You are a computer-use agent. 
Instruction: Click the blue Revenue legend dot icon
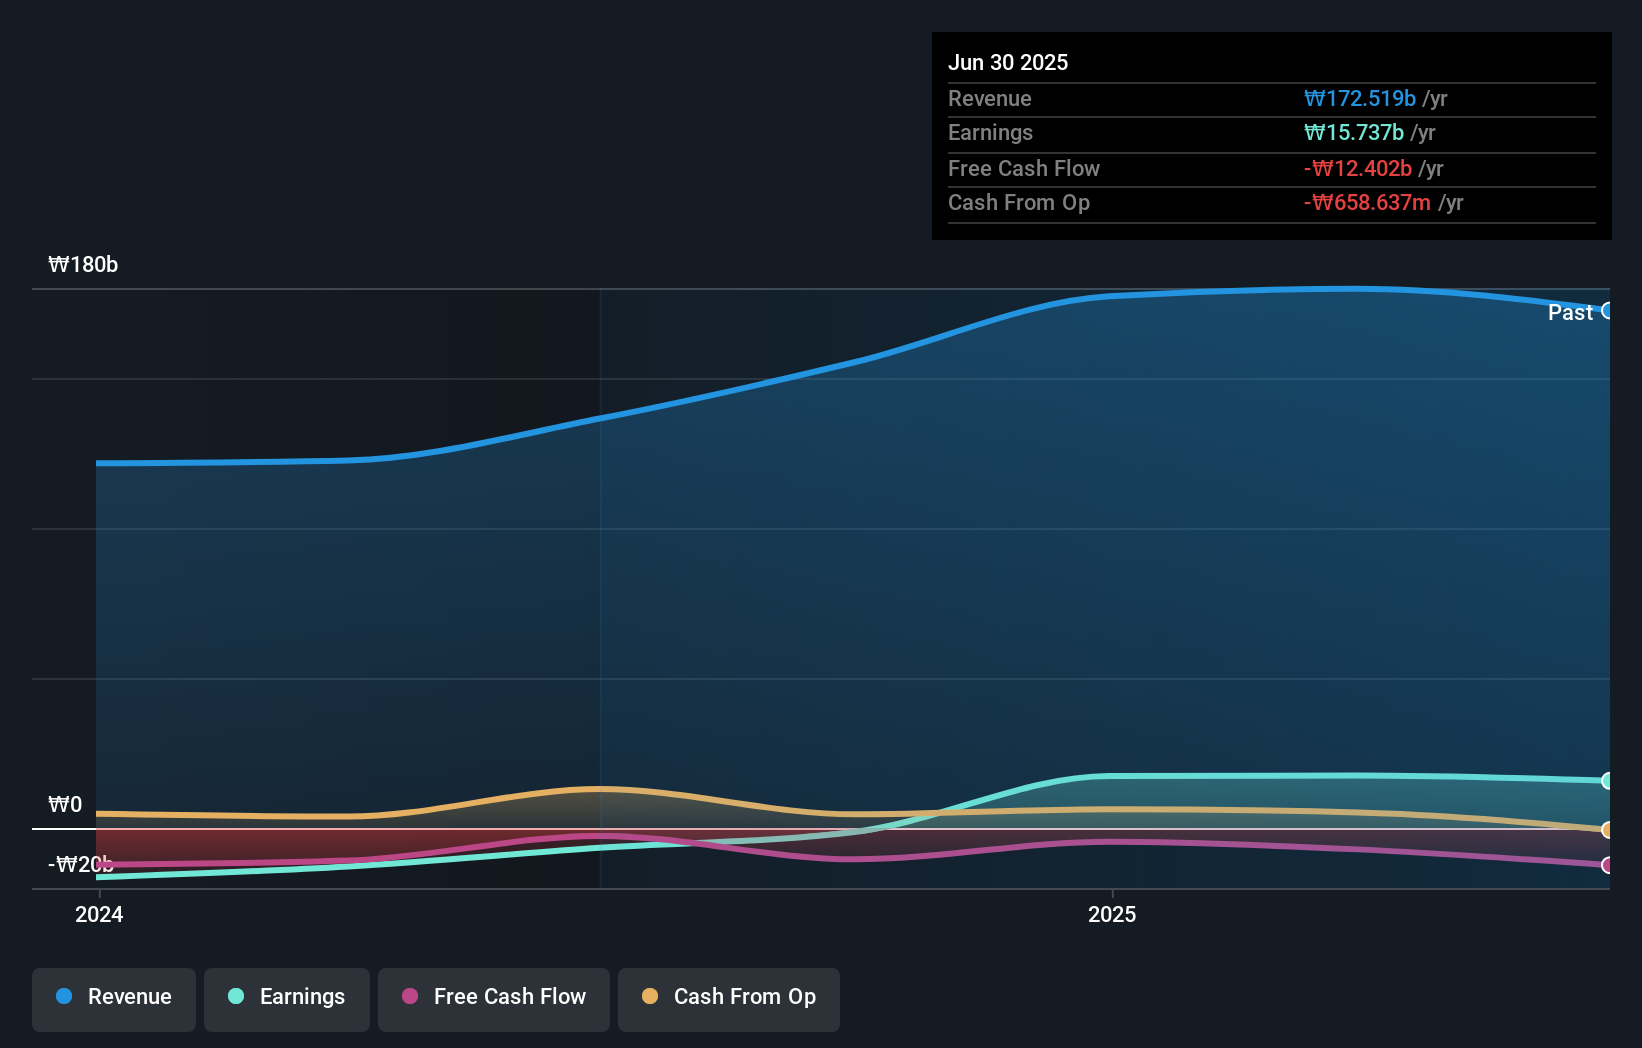click(64, 997)
